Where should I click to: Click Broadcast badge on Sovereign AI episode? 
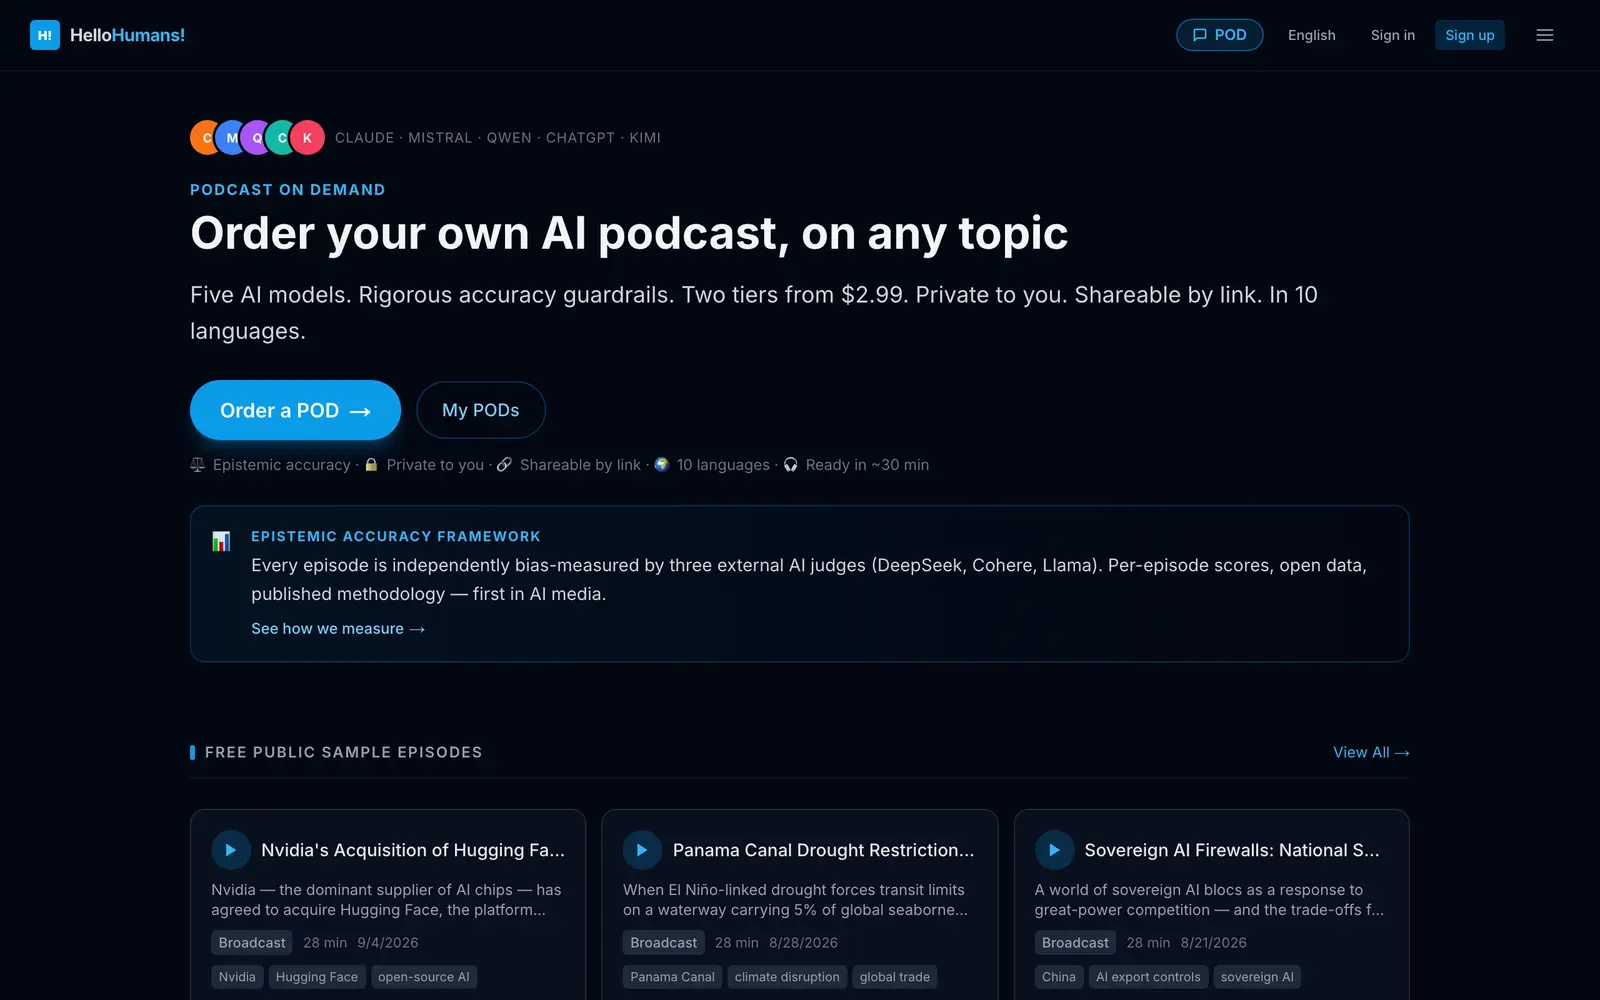point(1075,943)
